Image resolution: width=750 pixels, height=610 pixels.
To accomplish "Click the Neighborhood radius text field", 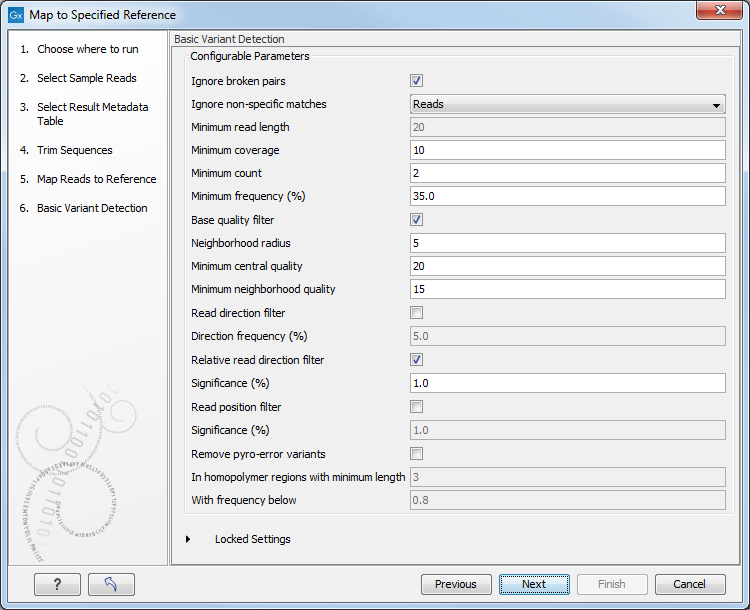I will point(567,243).
